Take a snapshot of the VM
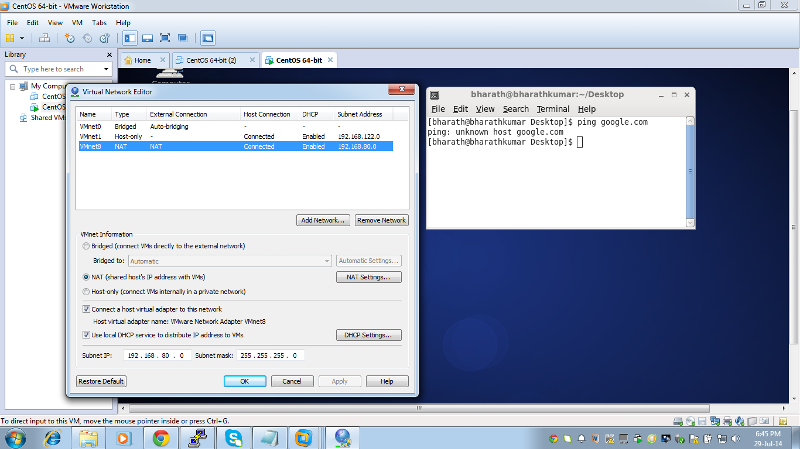Screen dimensions: 800x449 coord(69,38)
